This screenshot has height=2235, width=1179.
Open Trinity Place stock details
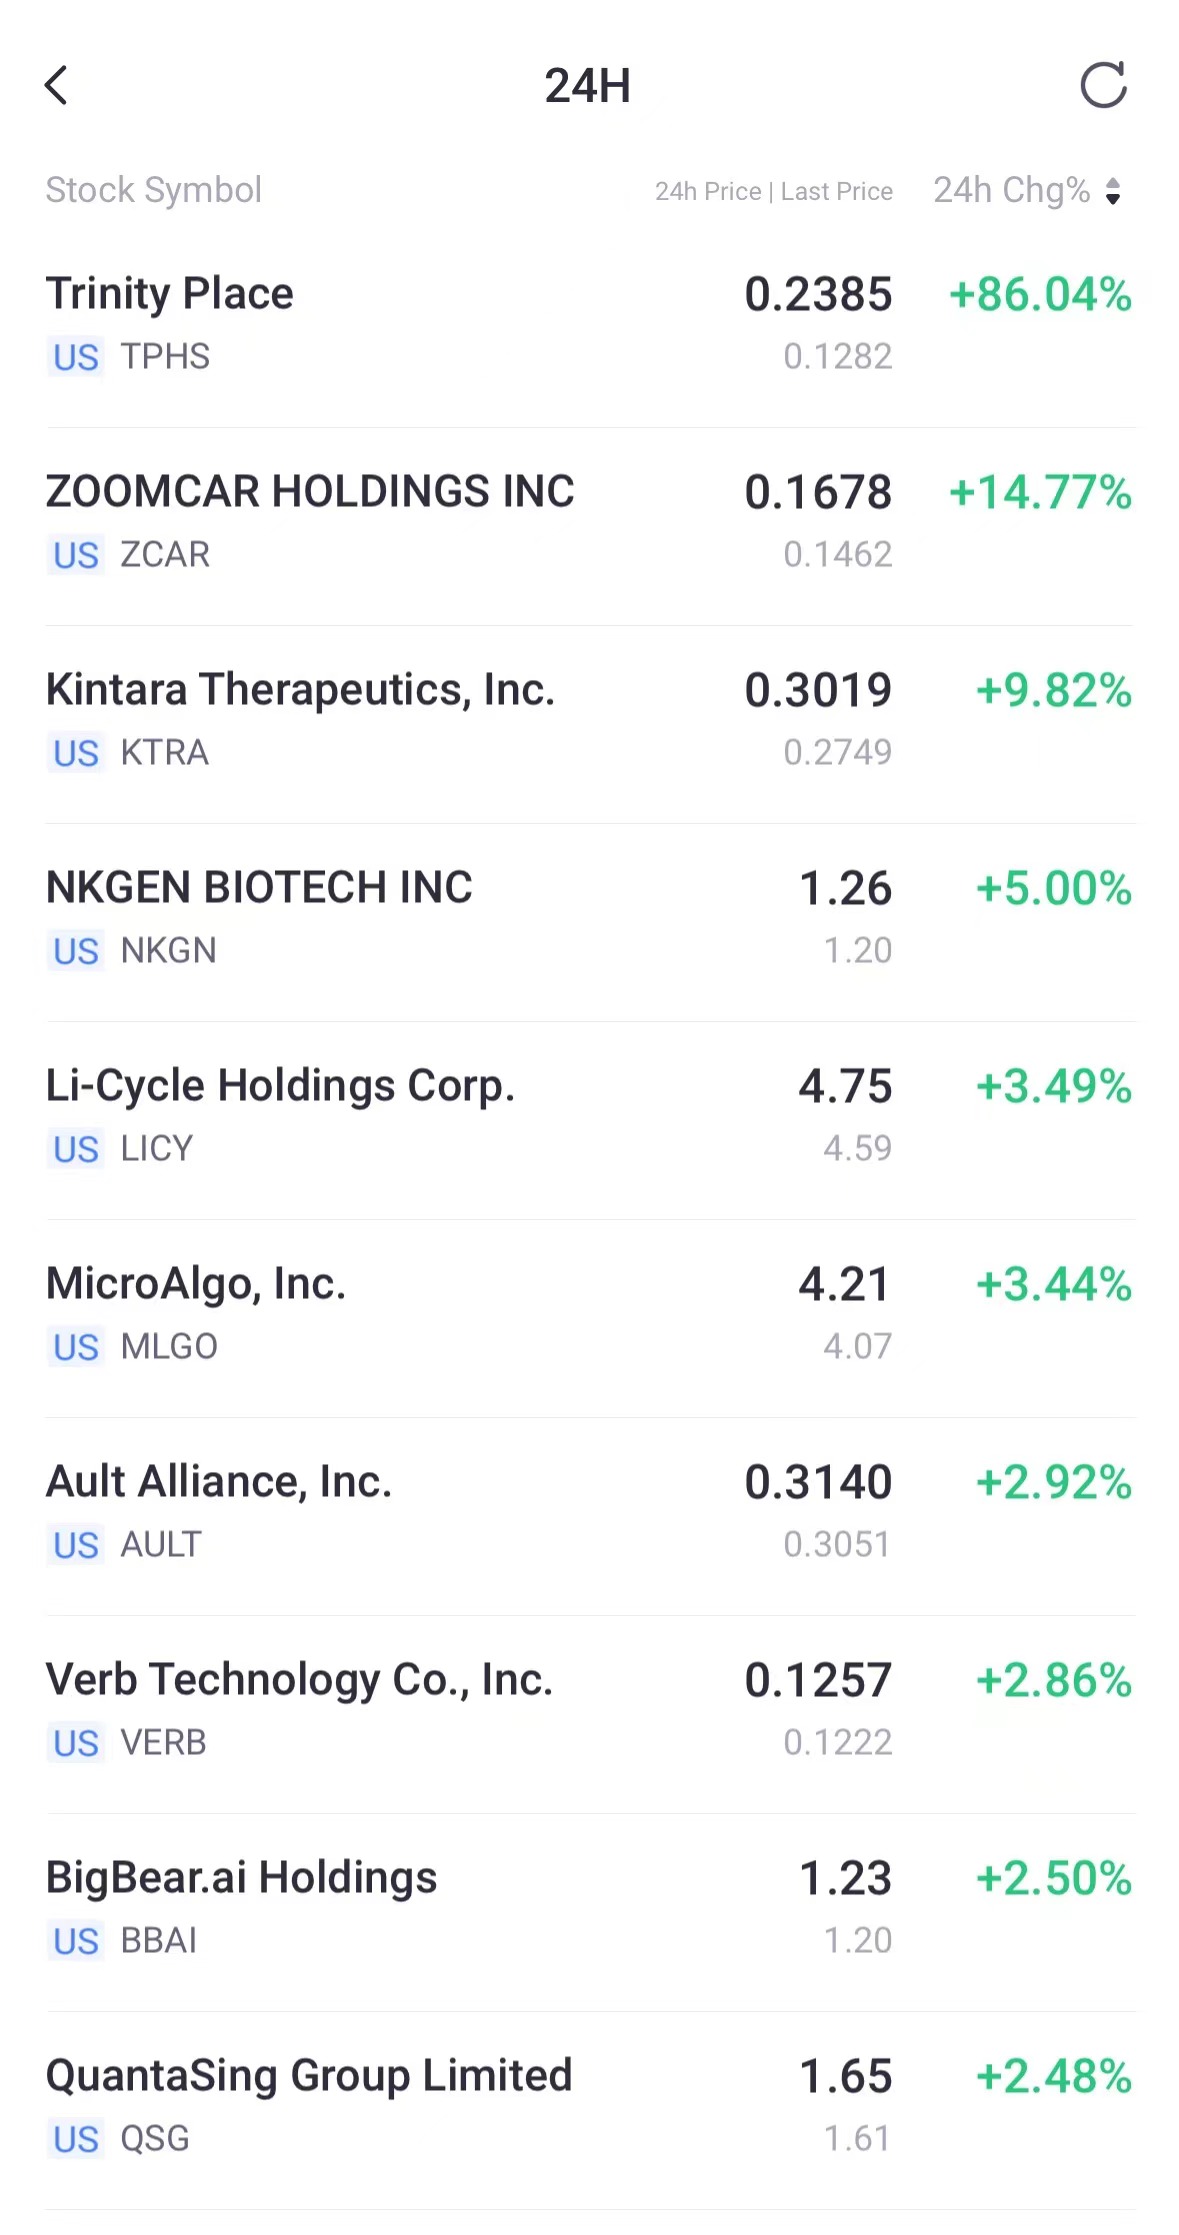170,294
